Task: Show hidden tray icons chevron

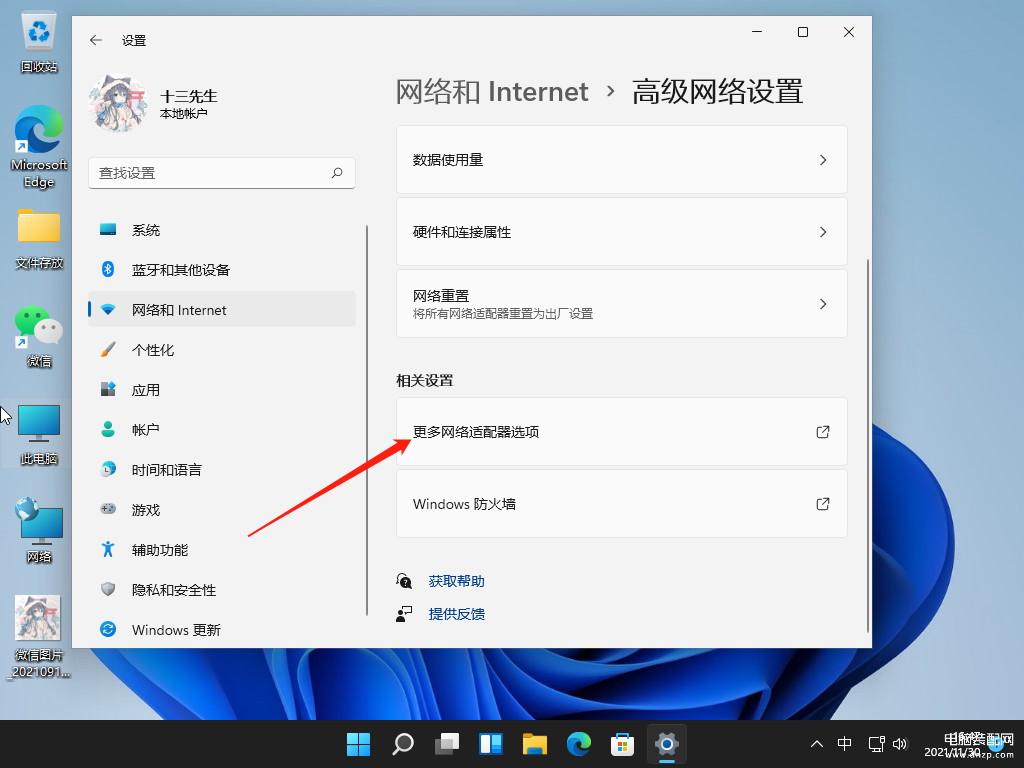Action: click(816, 744)
